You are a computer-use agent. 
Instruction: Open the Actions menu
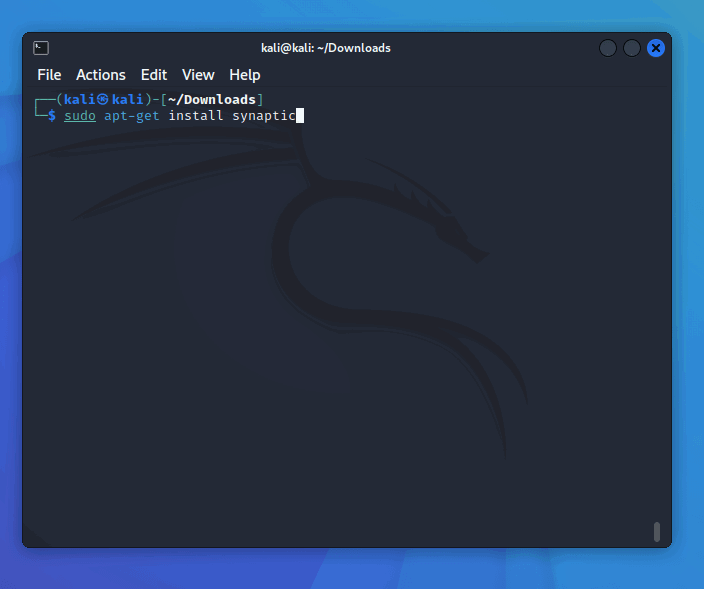[x=101, y=75]
